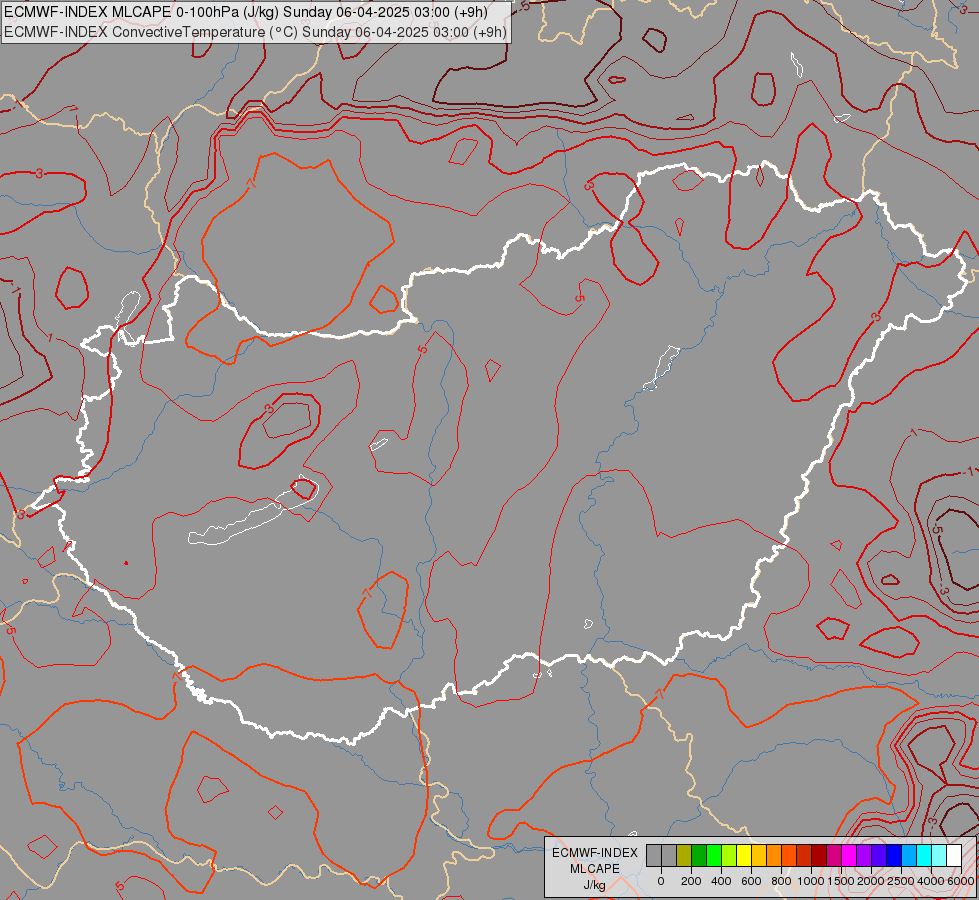Pick the bright magenta legend swatch
This screenshot has width=979, height=900.
click(849, 856)
